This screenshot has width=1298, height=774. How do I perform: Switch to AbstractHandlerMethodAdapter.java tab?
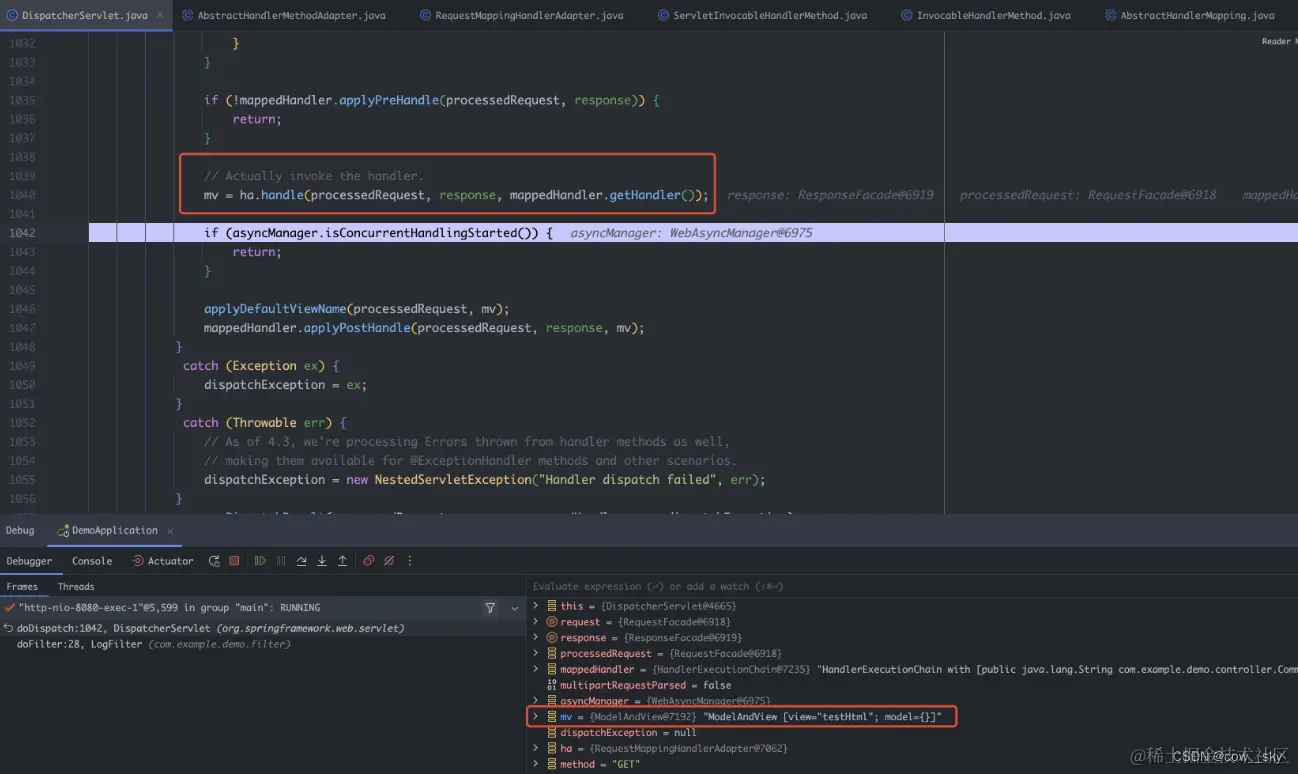[283, 15]
